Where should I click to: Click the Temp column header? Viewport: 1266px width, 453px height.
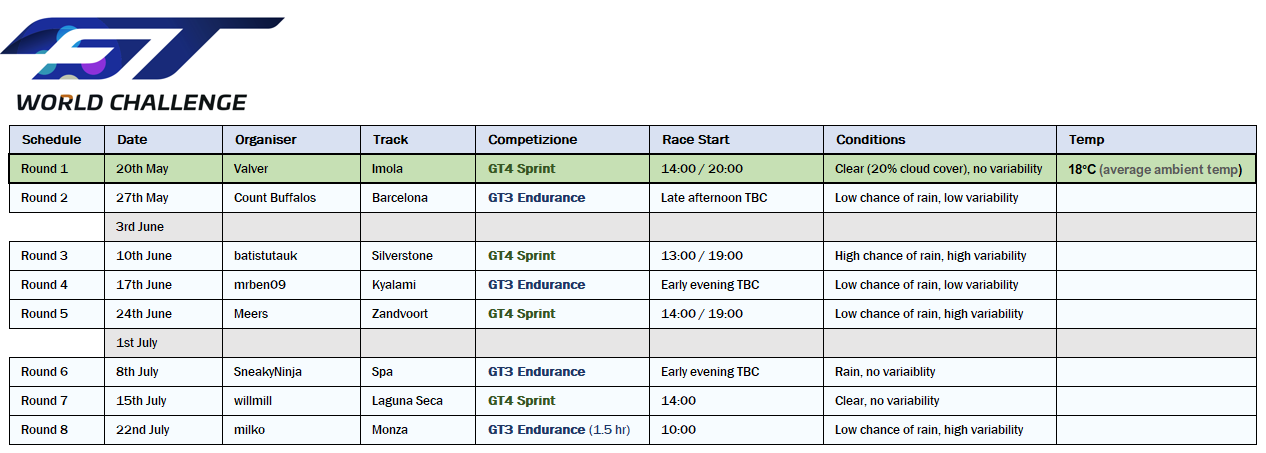pyautogui.click(x=1086, y=140)
